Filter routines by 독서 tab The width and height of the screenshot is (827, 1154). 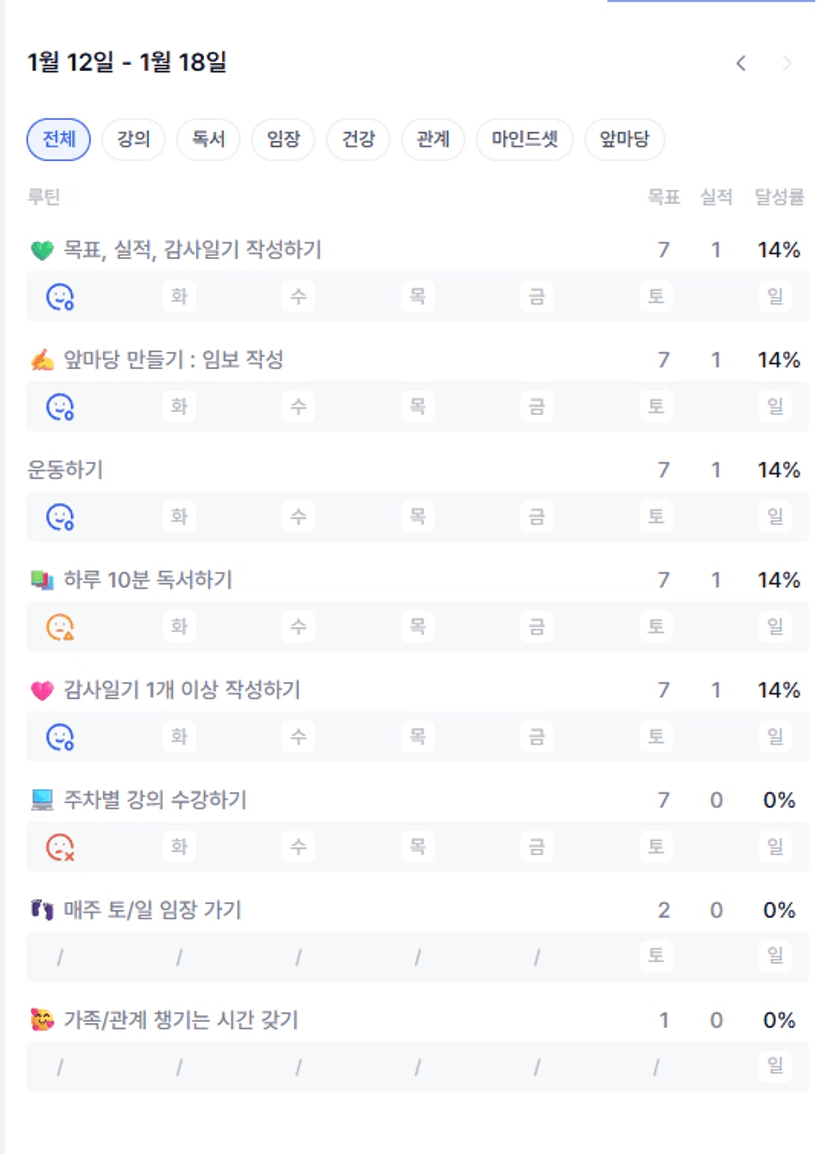tap(209, 140)
